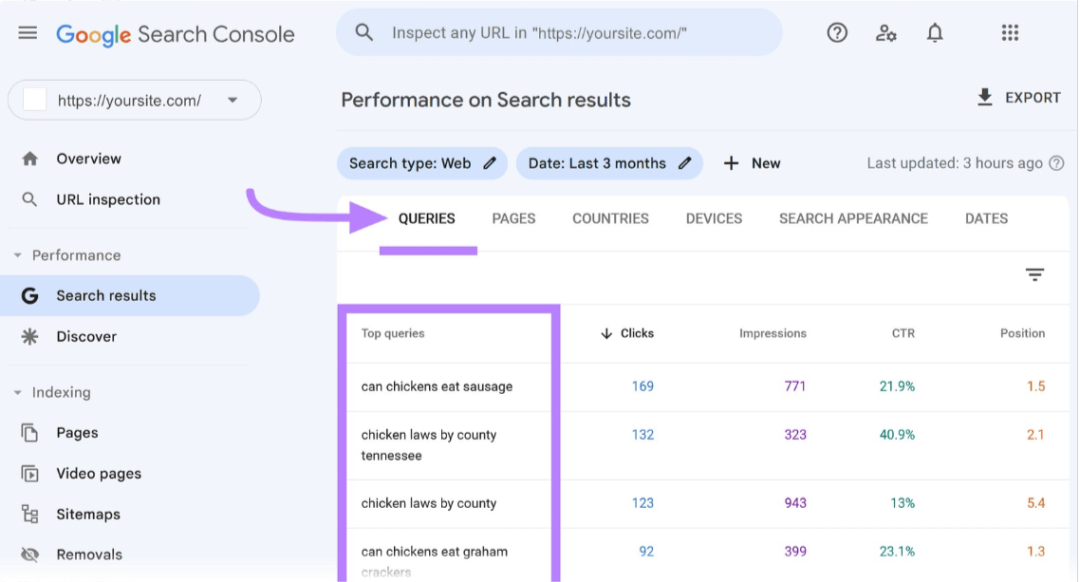Viewport: 1080px width, 582px height.
Task: Open the yoursite.com property dropdown
Action: coord(135,101)
